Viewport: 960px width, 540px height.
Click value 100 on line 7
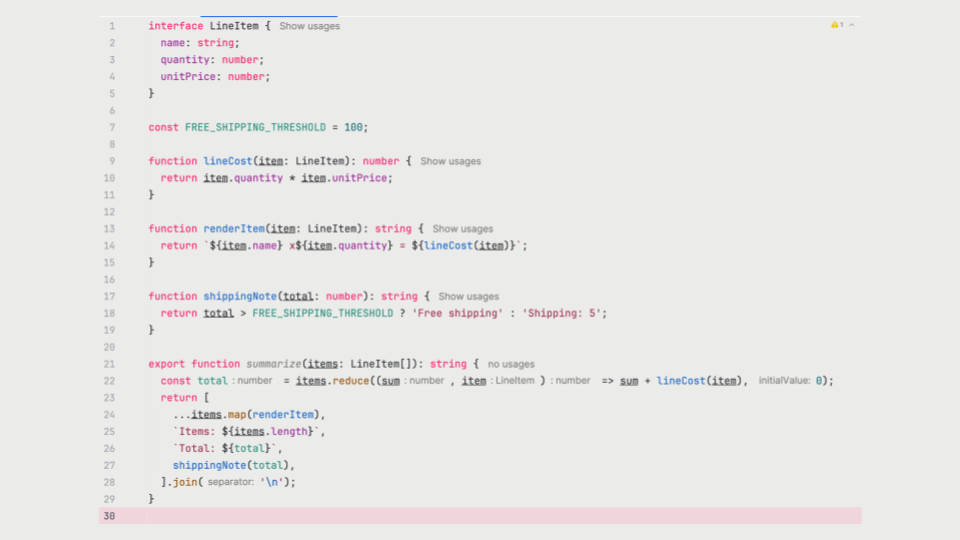[x=353, y=127]
